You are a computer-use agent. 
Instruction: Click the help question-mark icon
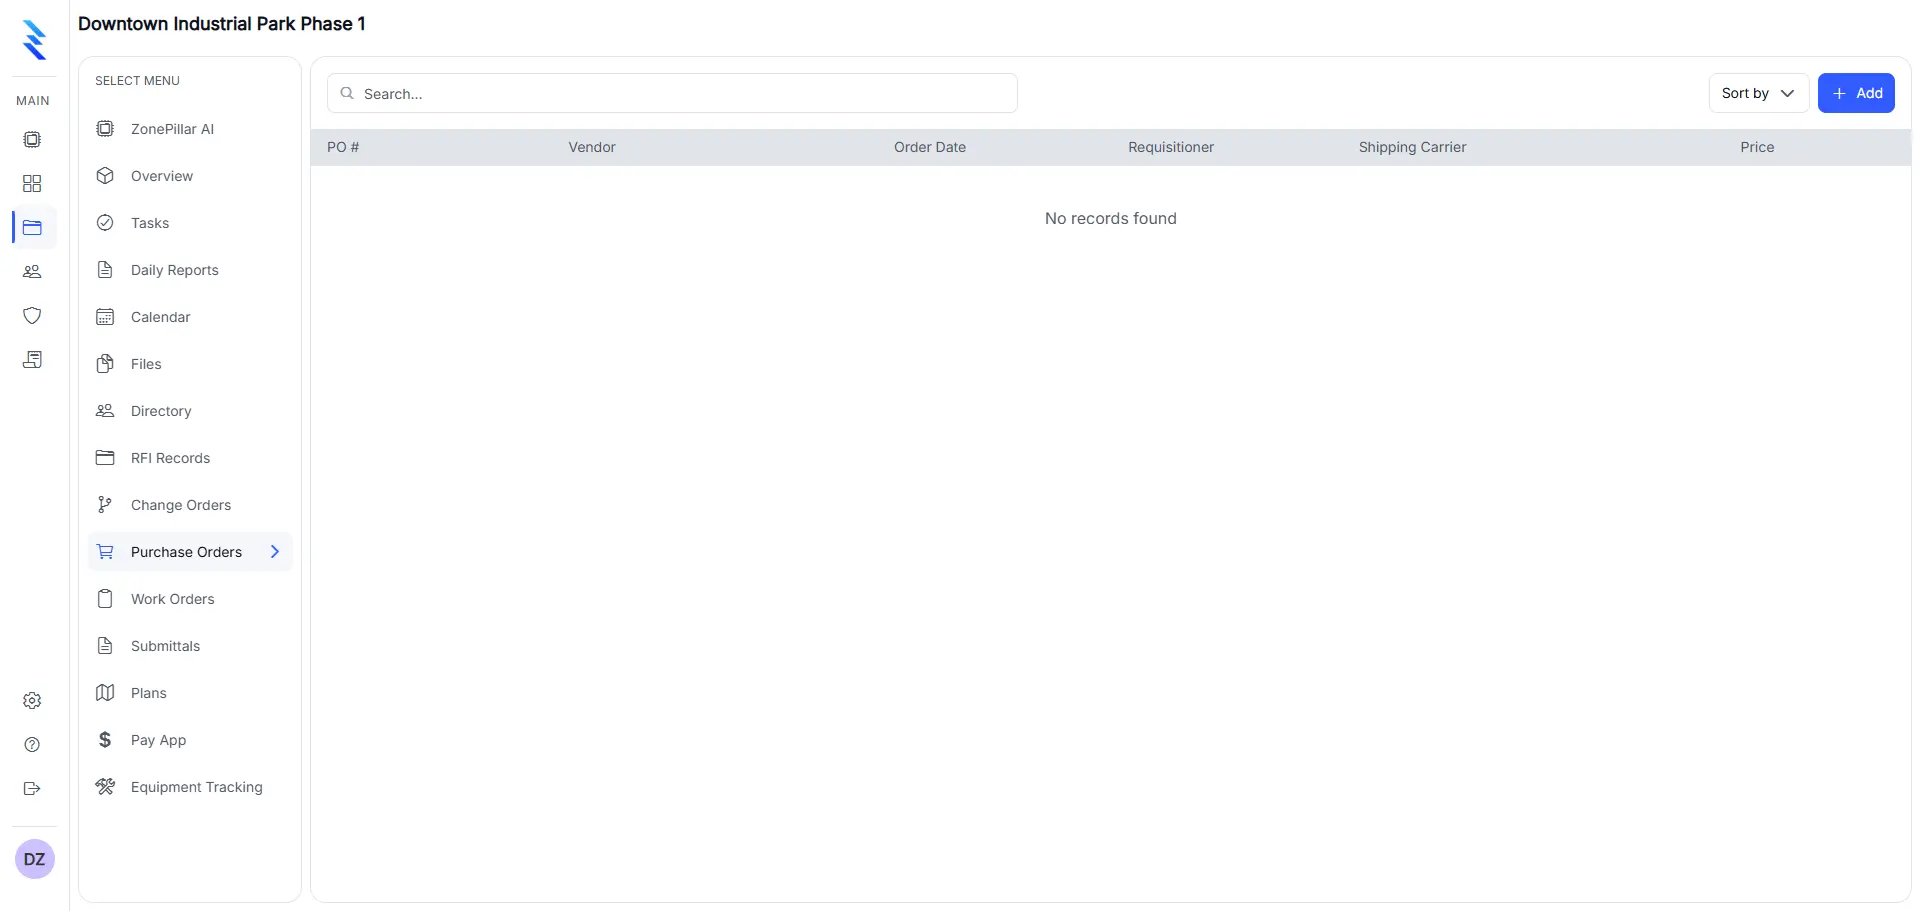click(x=32, y=745)
